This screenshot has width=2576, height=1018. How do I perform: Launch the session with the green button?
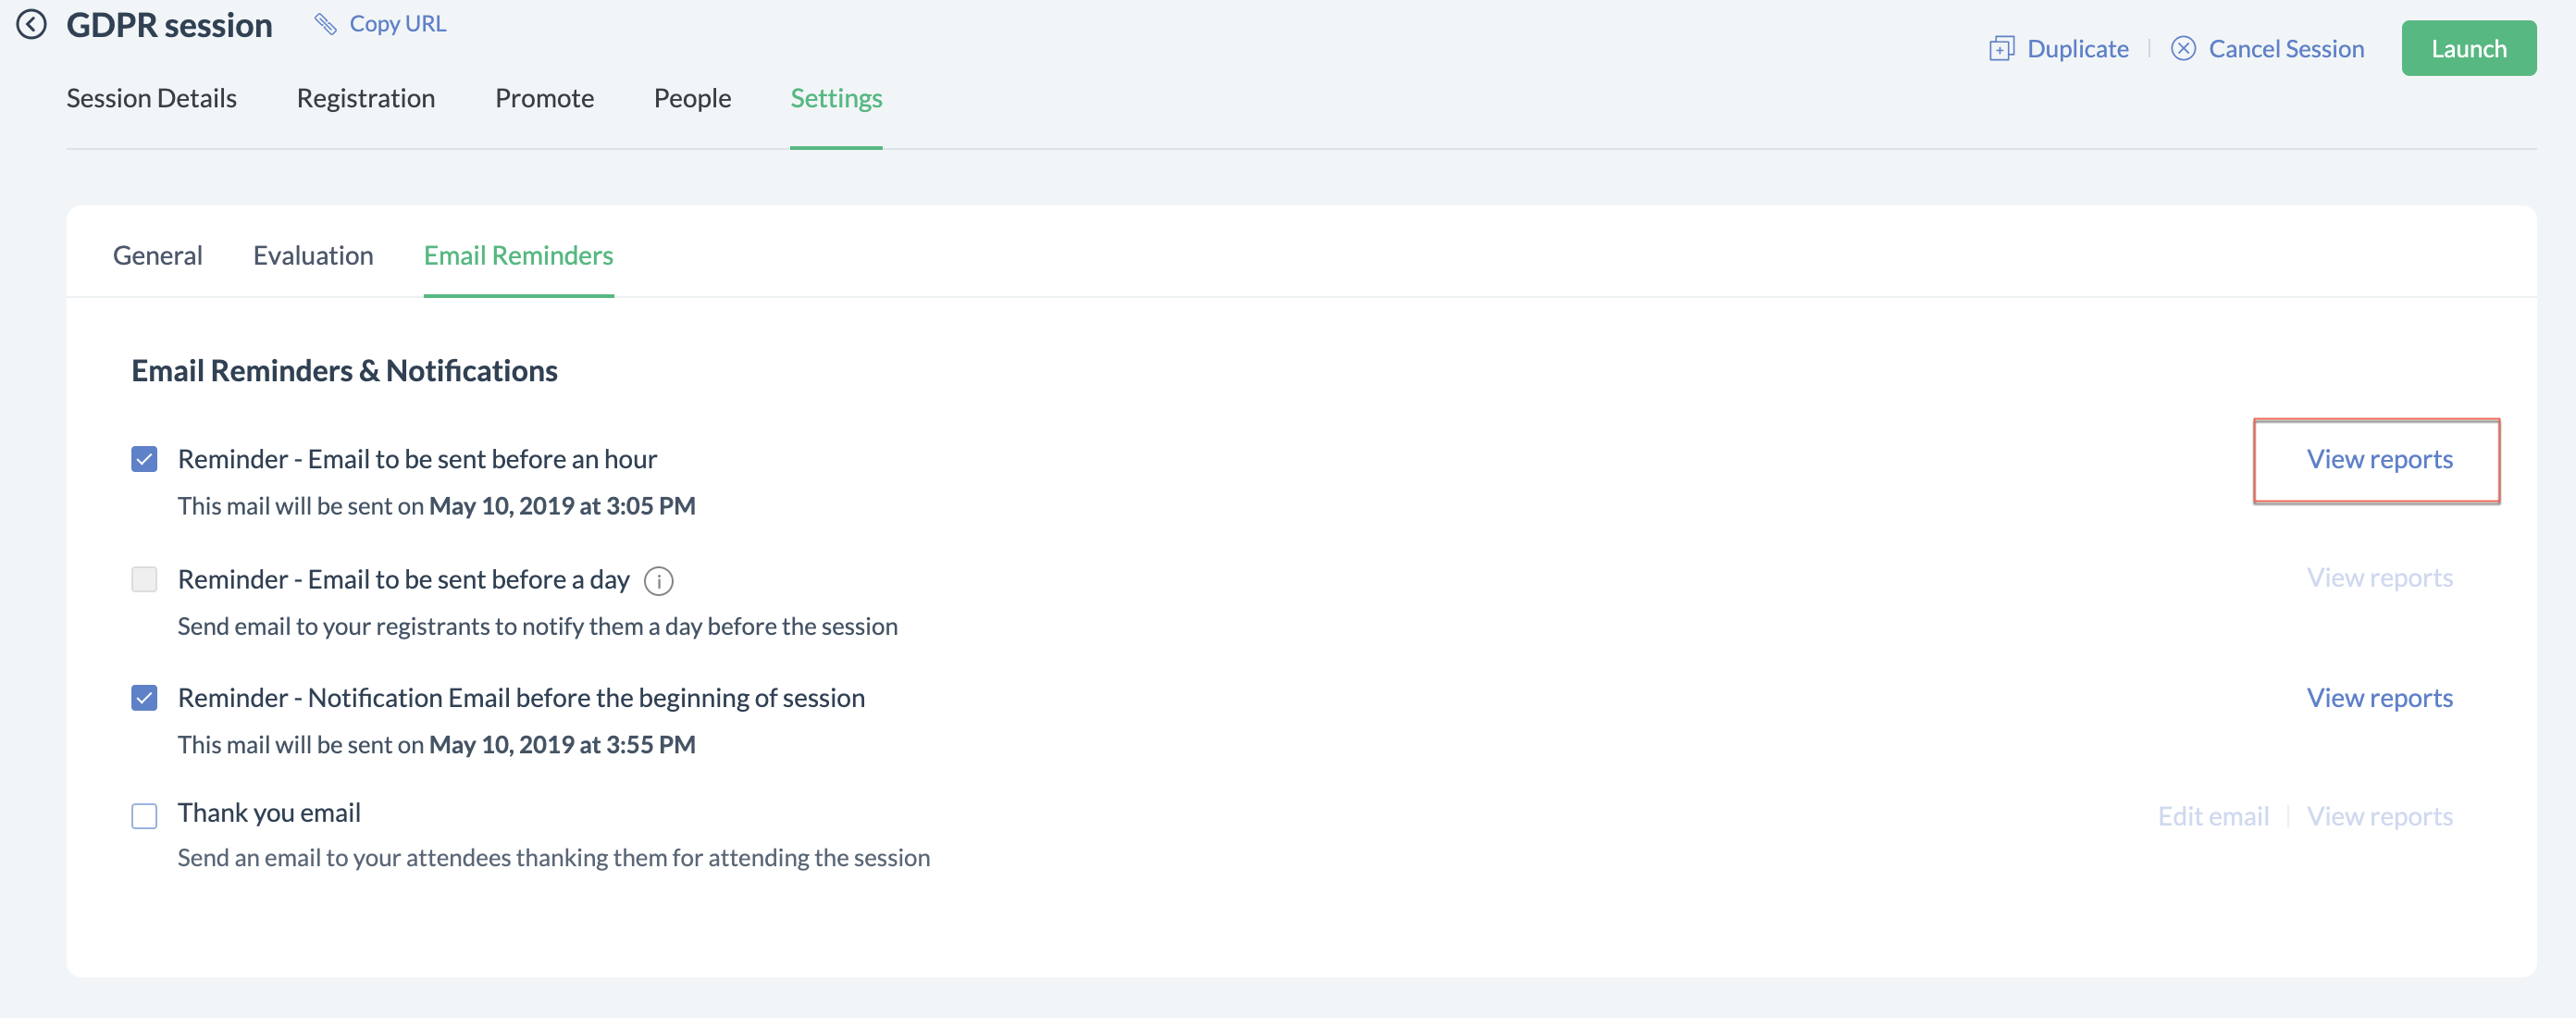point(2468,48)
